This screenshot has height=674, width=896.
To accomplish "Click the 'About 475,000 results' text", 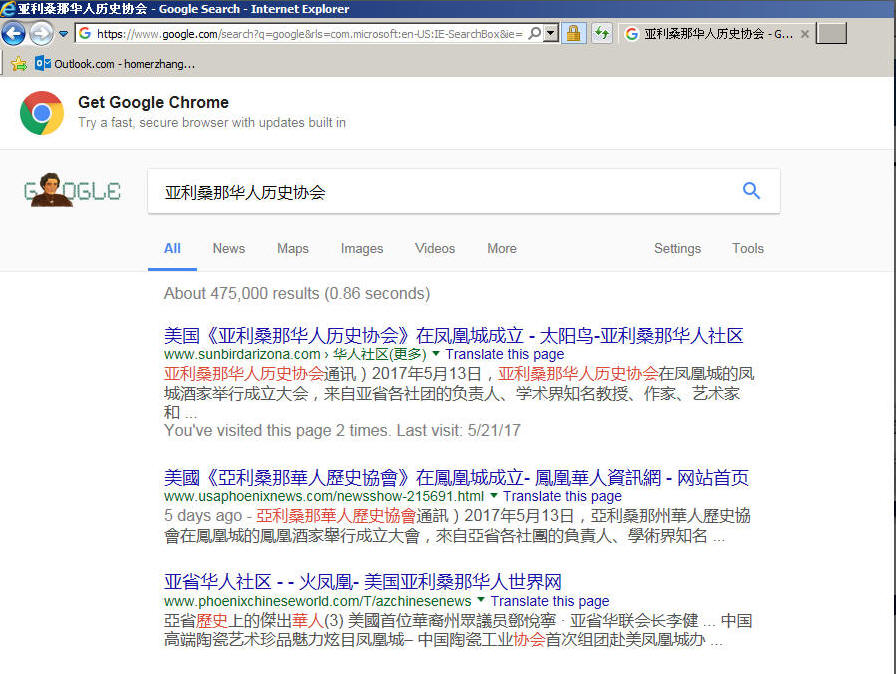I will [x=297, y=294].
